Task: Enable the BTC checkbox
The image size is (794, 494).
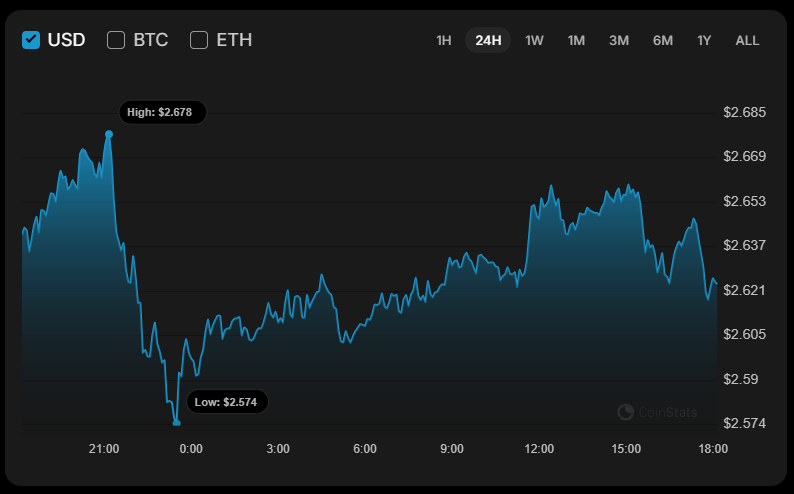Action: [x=116, y=40]
